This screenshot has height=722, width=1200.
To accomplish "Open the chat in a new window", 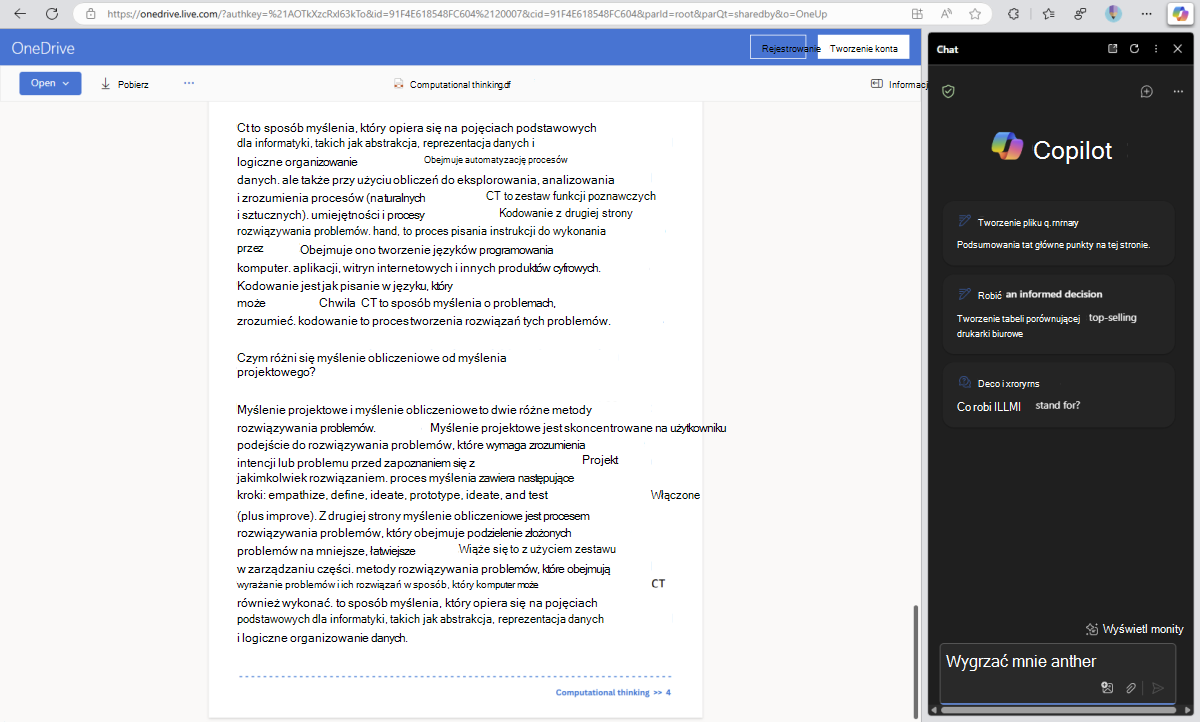I will pyautogui.click(x=1113, y=49).
